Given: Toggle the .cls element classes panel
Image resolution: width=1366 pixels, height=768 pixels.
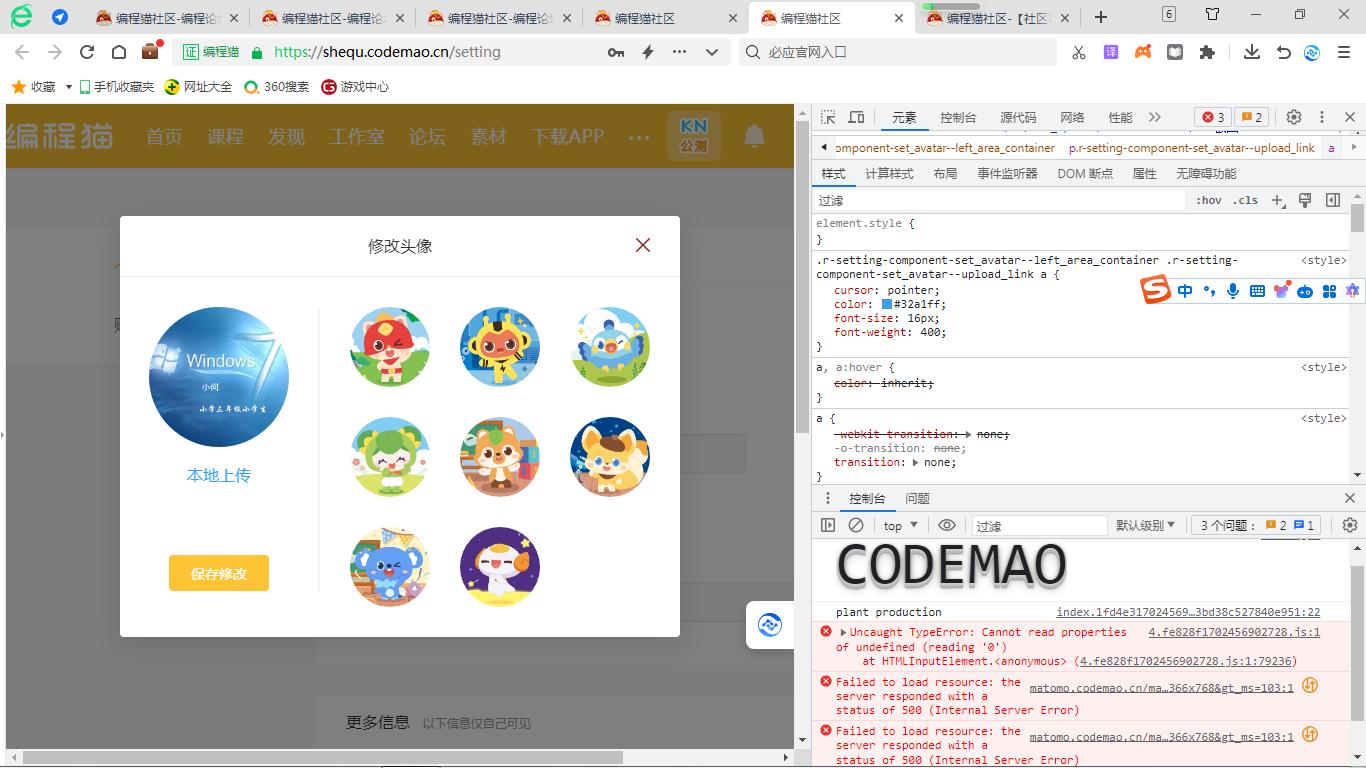Looking at the screenshot, I should click(x=1245, y=200).
